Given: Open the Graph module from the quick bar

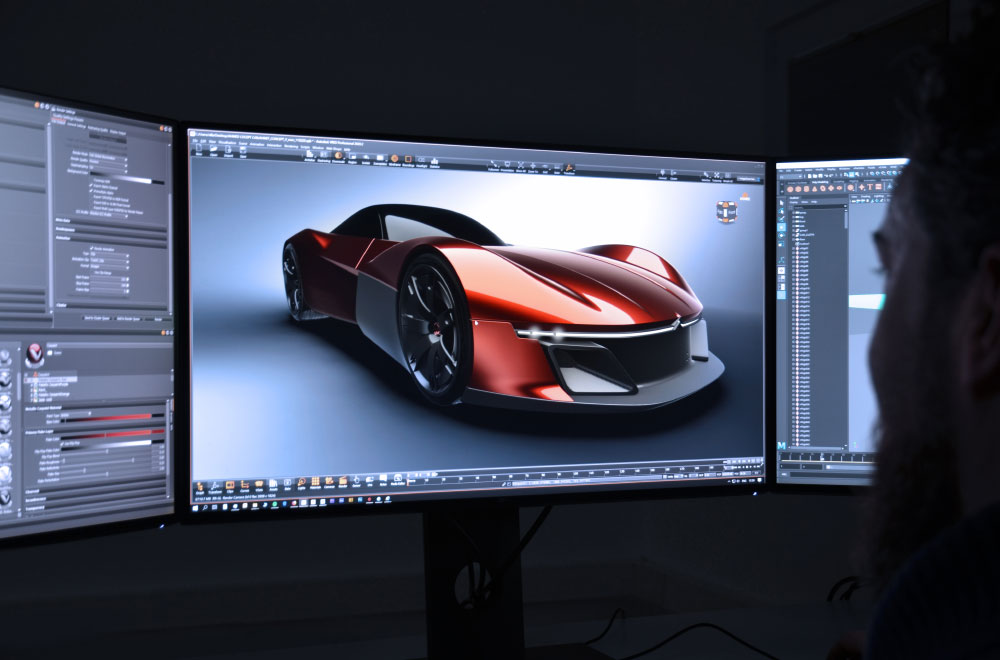Looking at the screenshot, I should 200,485.
